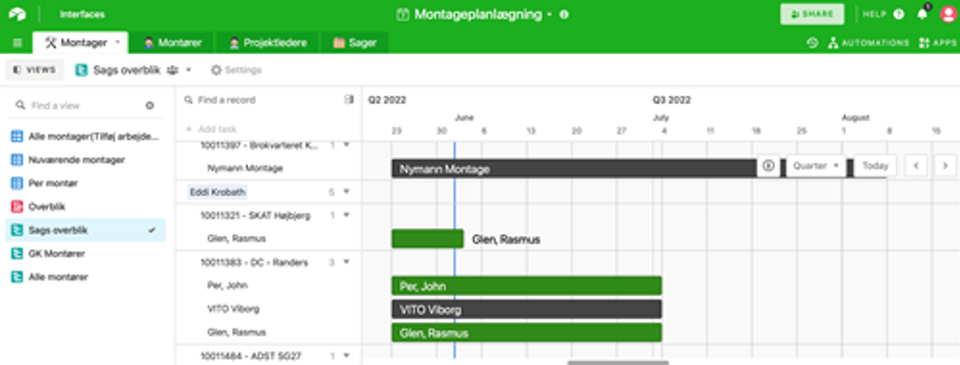Open the base history clock icon
960x365 pixels.
(x=812, y=43)
